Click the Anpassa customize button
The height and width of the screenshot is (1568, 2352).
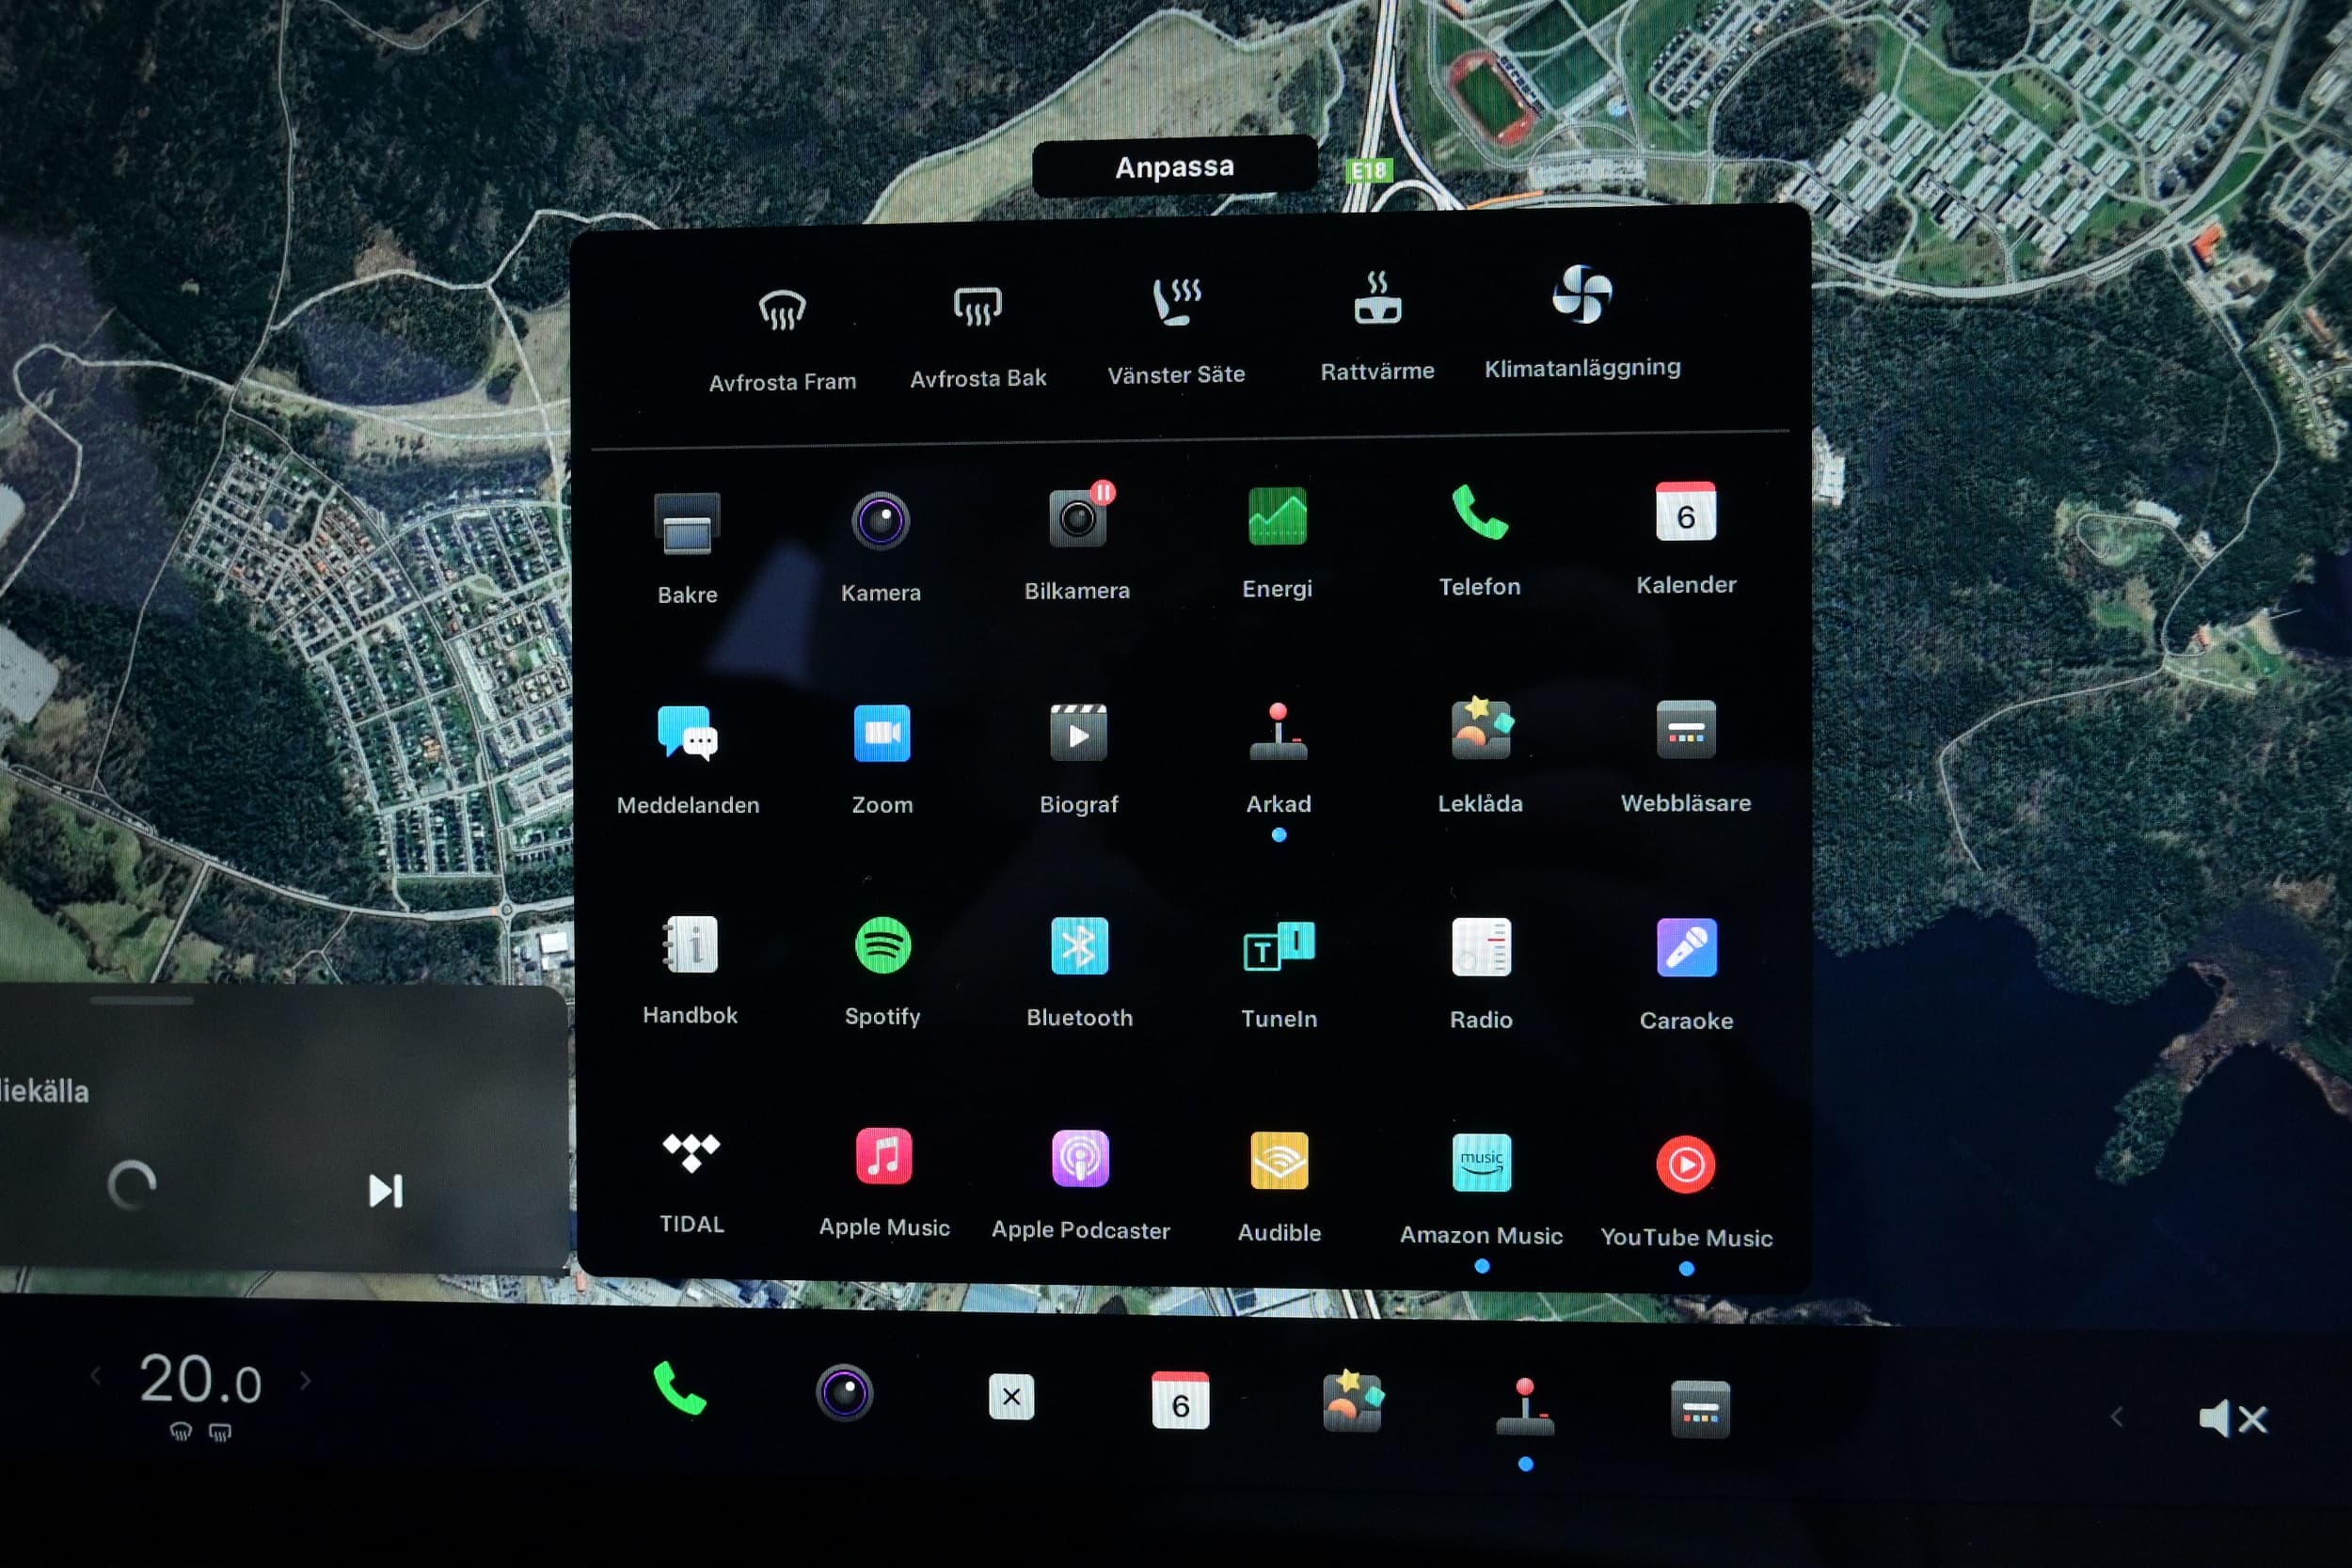(x=1174, y=167)
